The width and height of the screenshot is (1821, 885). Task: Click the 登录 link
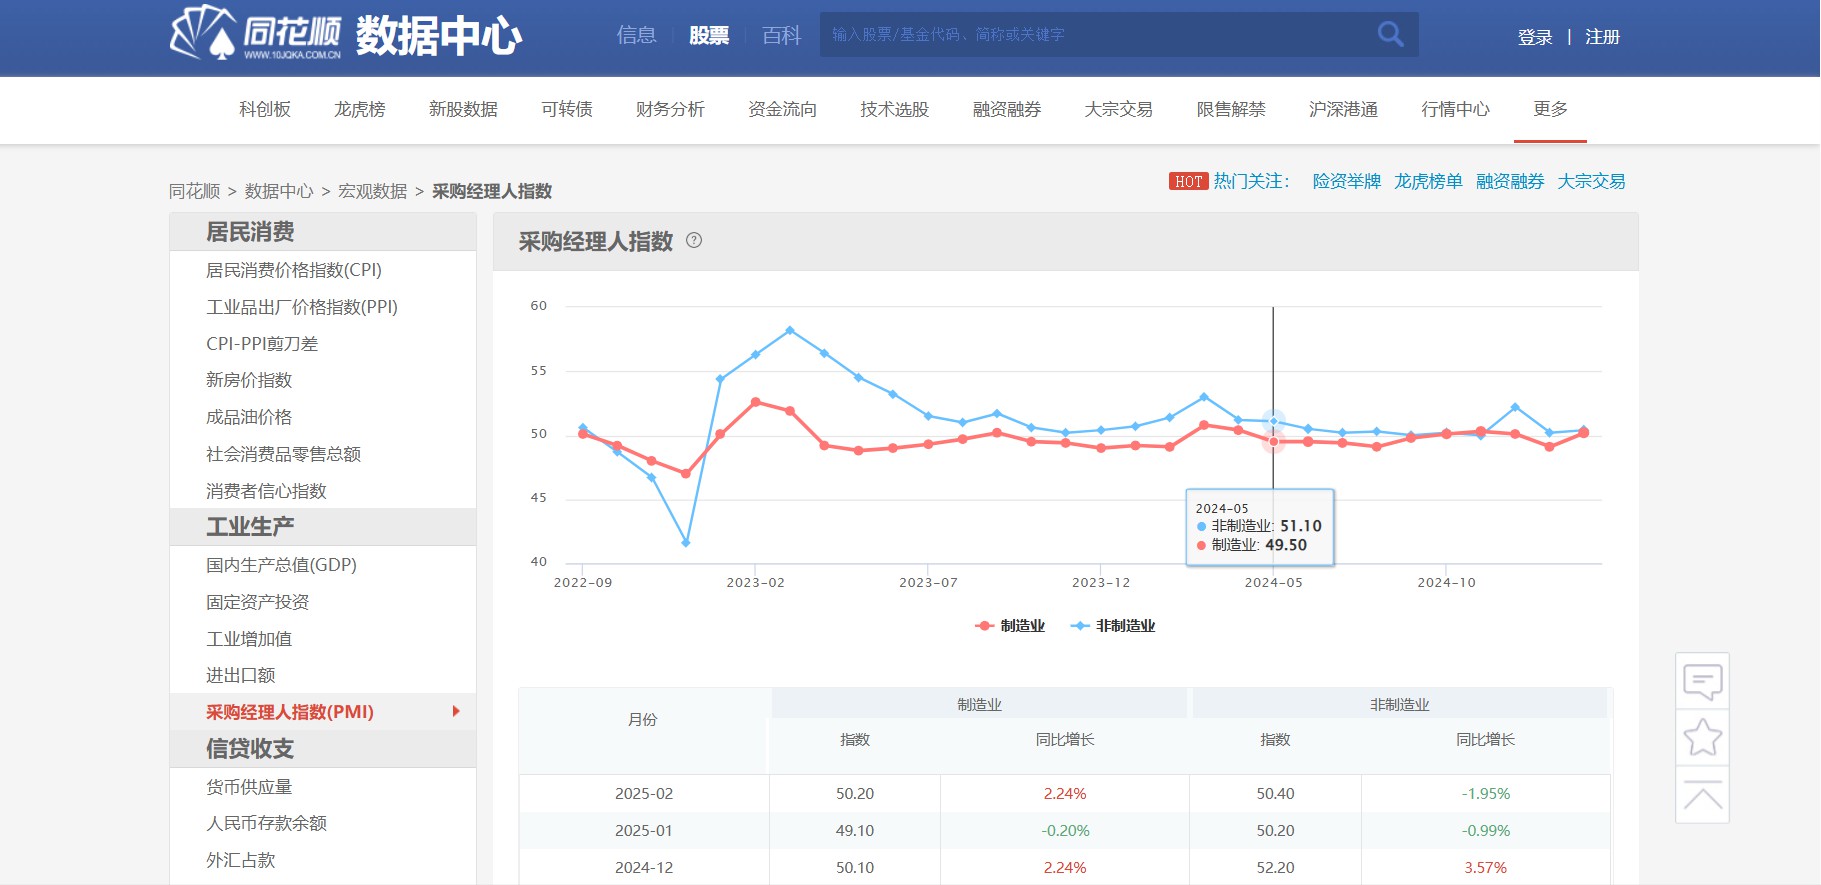(x=1534, y=37)
